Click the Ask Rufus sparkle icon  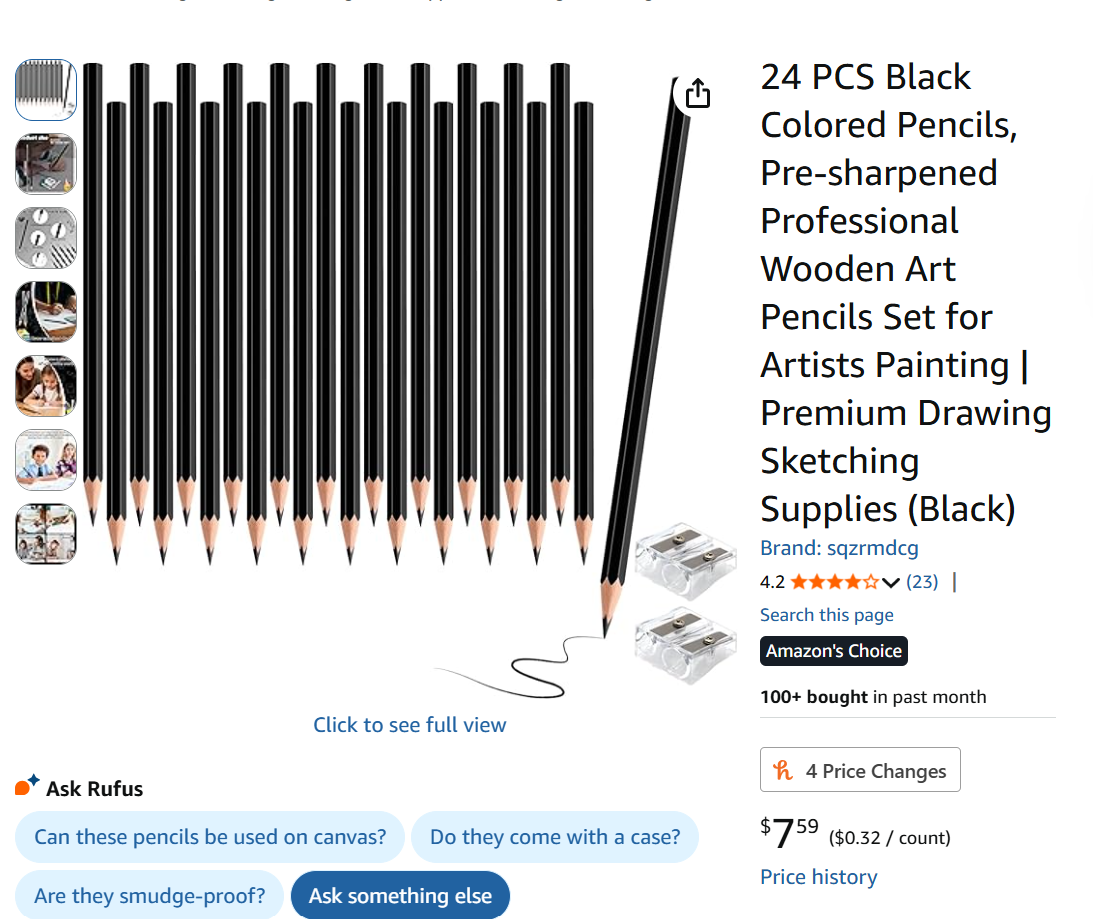tap(27, 786)
